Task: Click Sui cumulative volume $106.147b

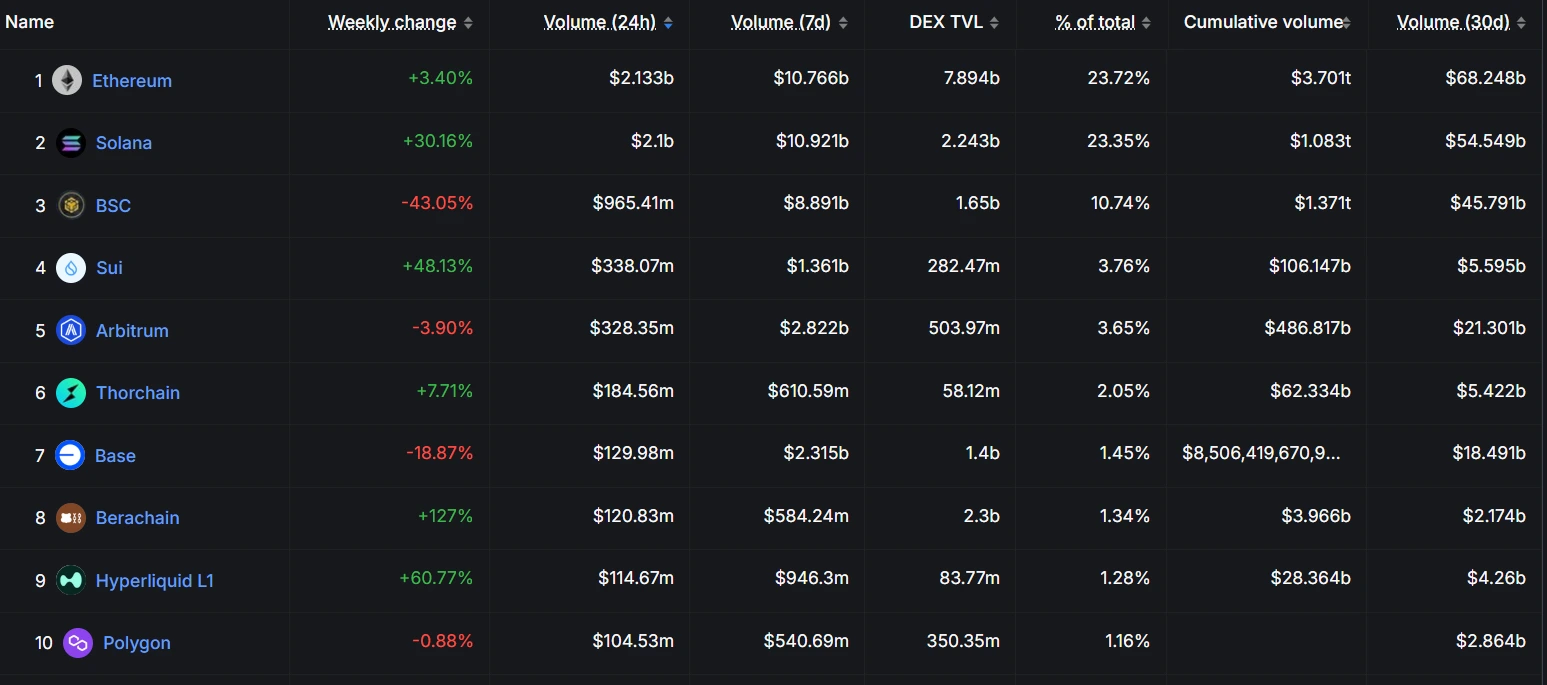Action: coord(1310,266)
